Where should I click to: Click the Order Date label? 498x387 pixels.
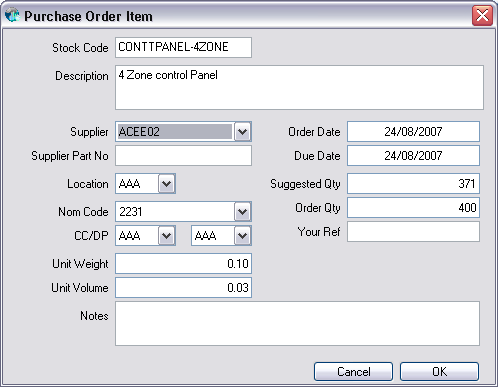[x=314, y=132]
